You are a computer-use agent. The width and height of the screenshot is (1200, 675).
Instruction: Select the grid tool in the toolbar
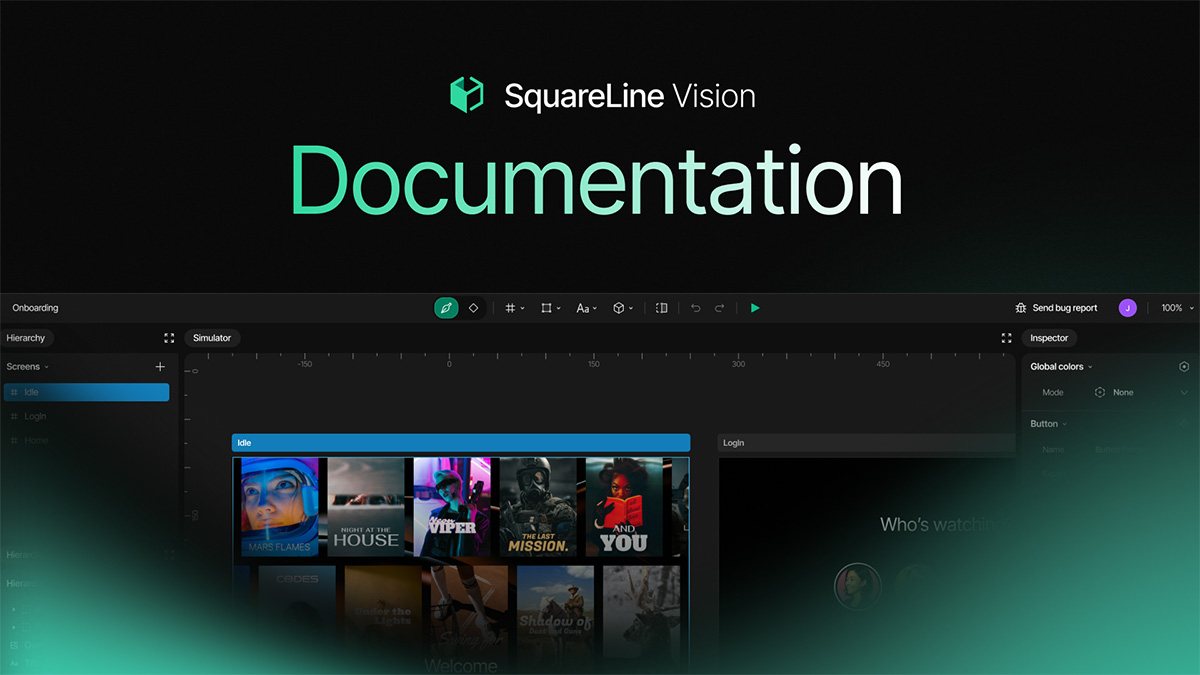[510, 308]
